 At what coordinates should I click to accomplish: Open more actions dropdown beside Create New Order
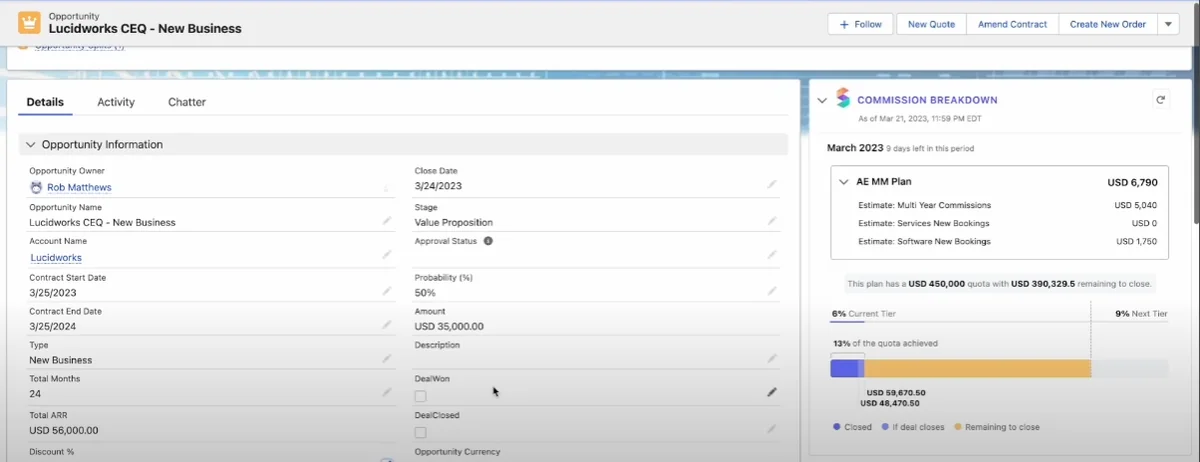1168,24
